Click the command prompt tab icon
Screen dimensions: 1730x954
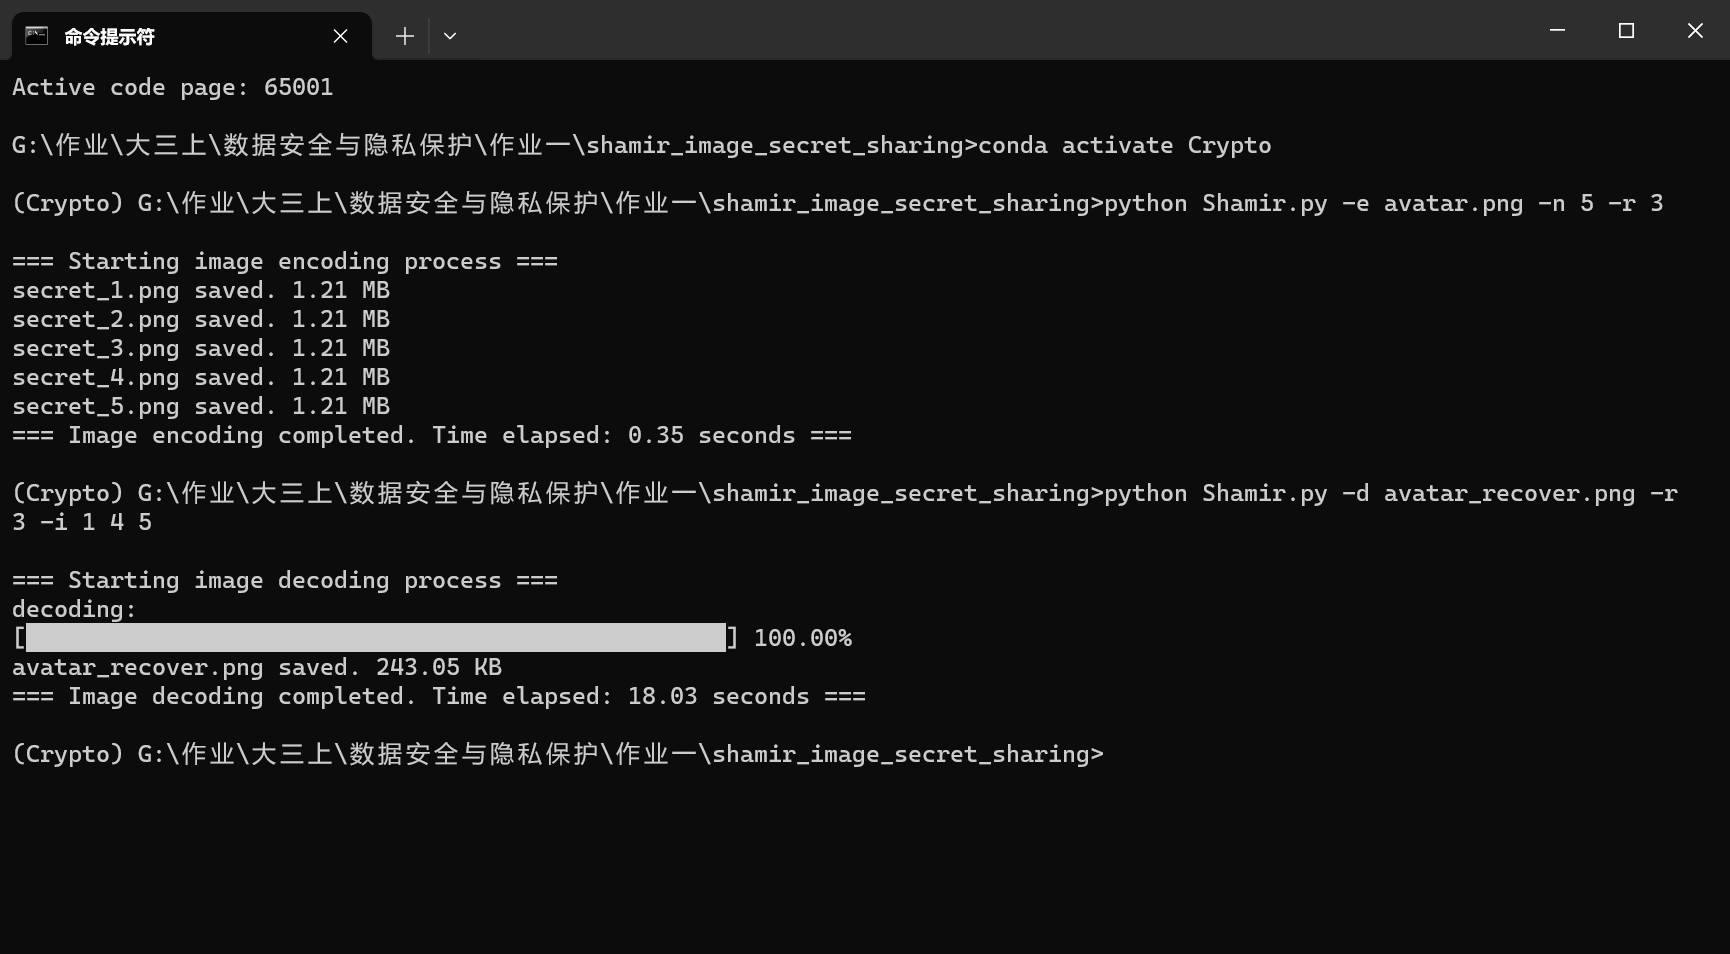37,36
